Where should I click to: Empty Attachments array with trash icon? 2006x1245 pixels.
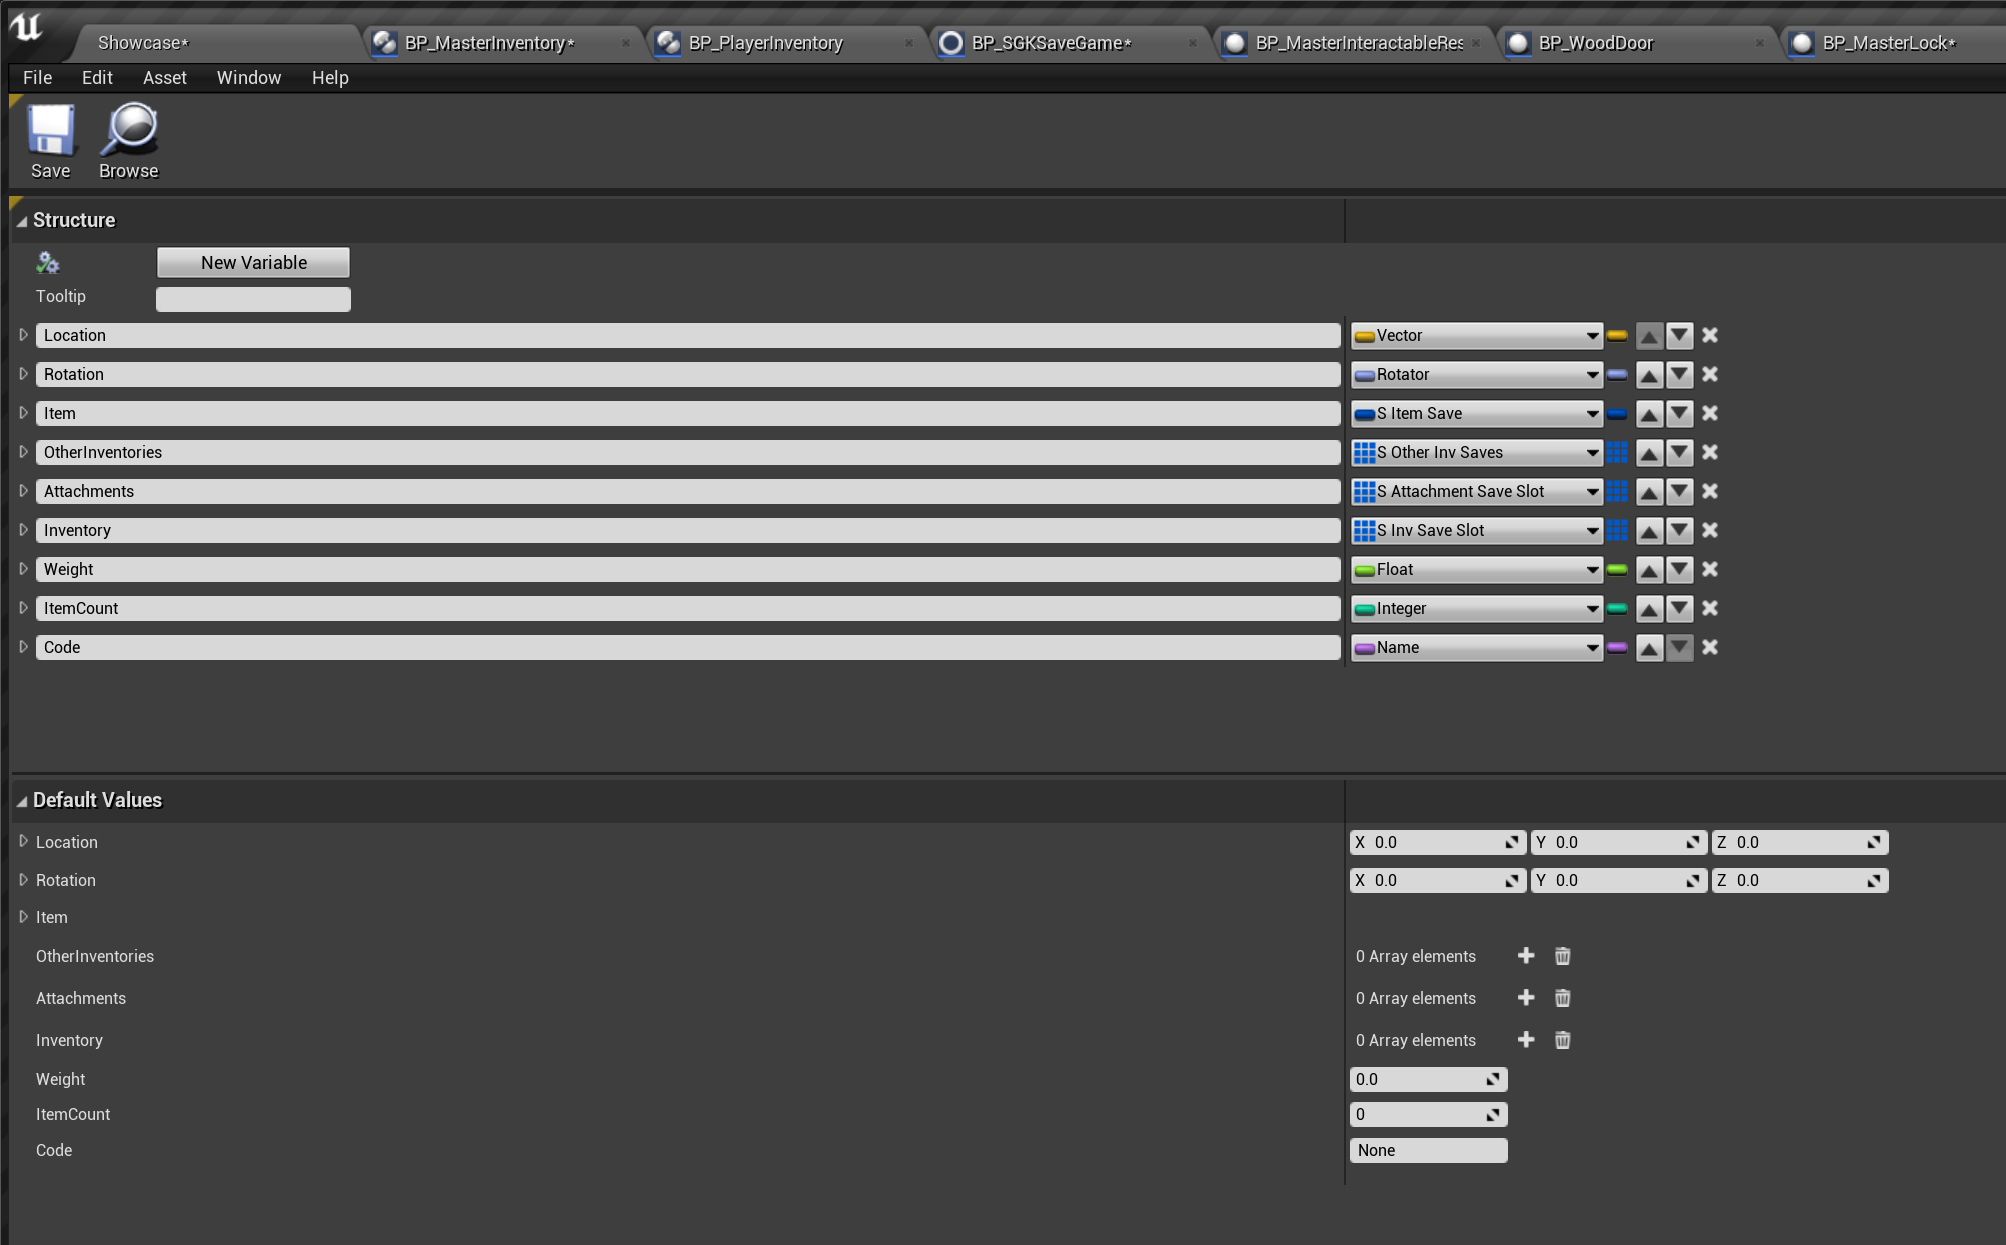(1563, 998)
